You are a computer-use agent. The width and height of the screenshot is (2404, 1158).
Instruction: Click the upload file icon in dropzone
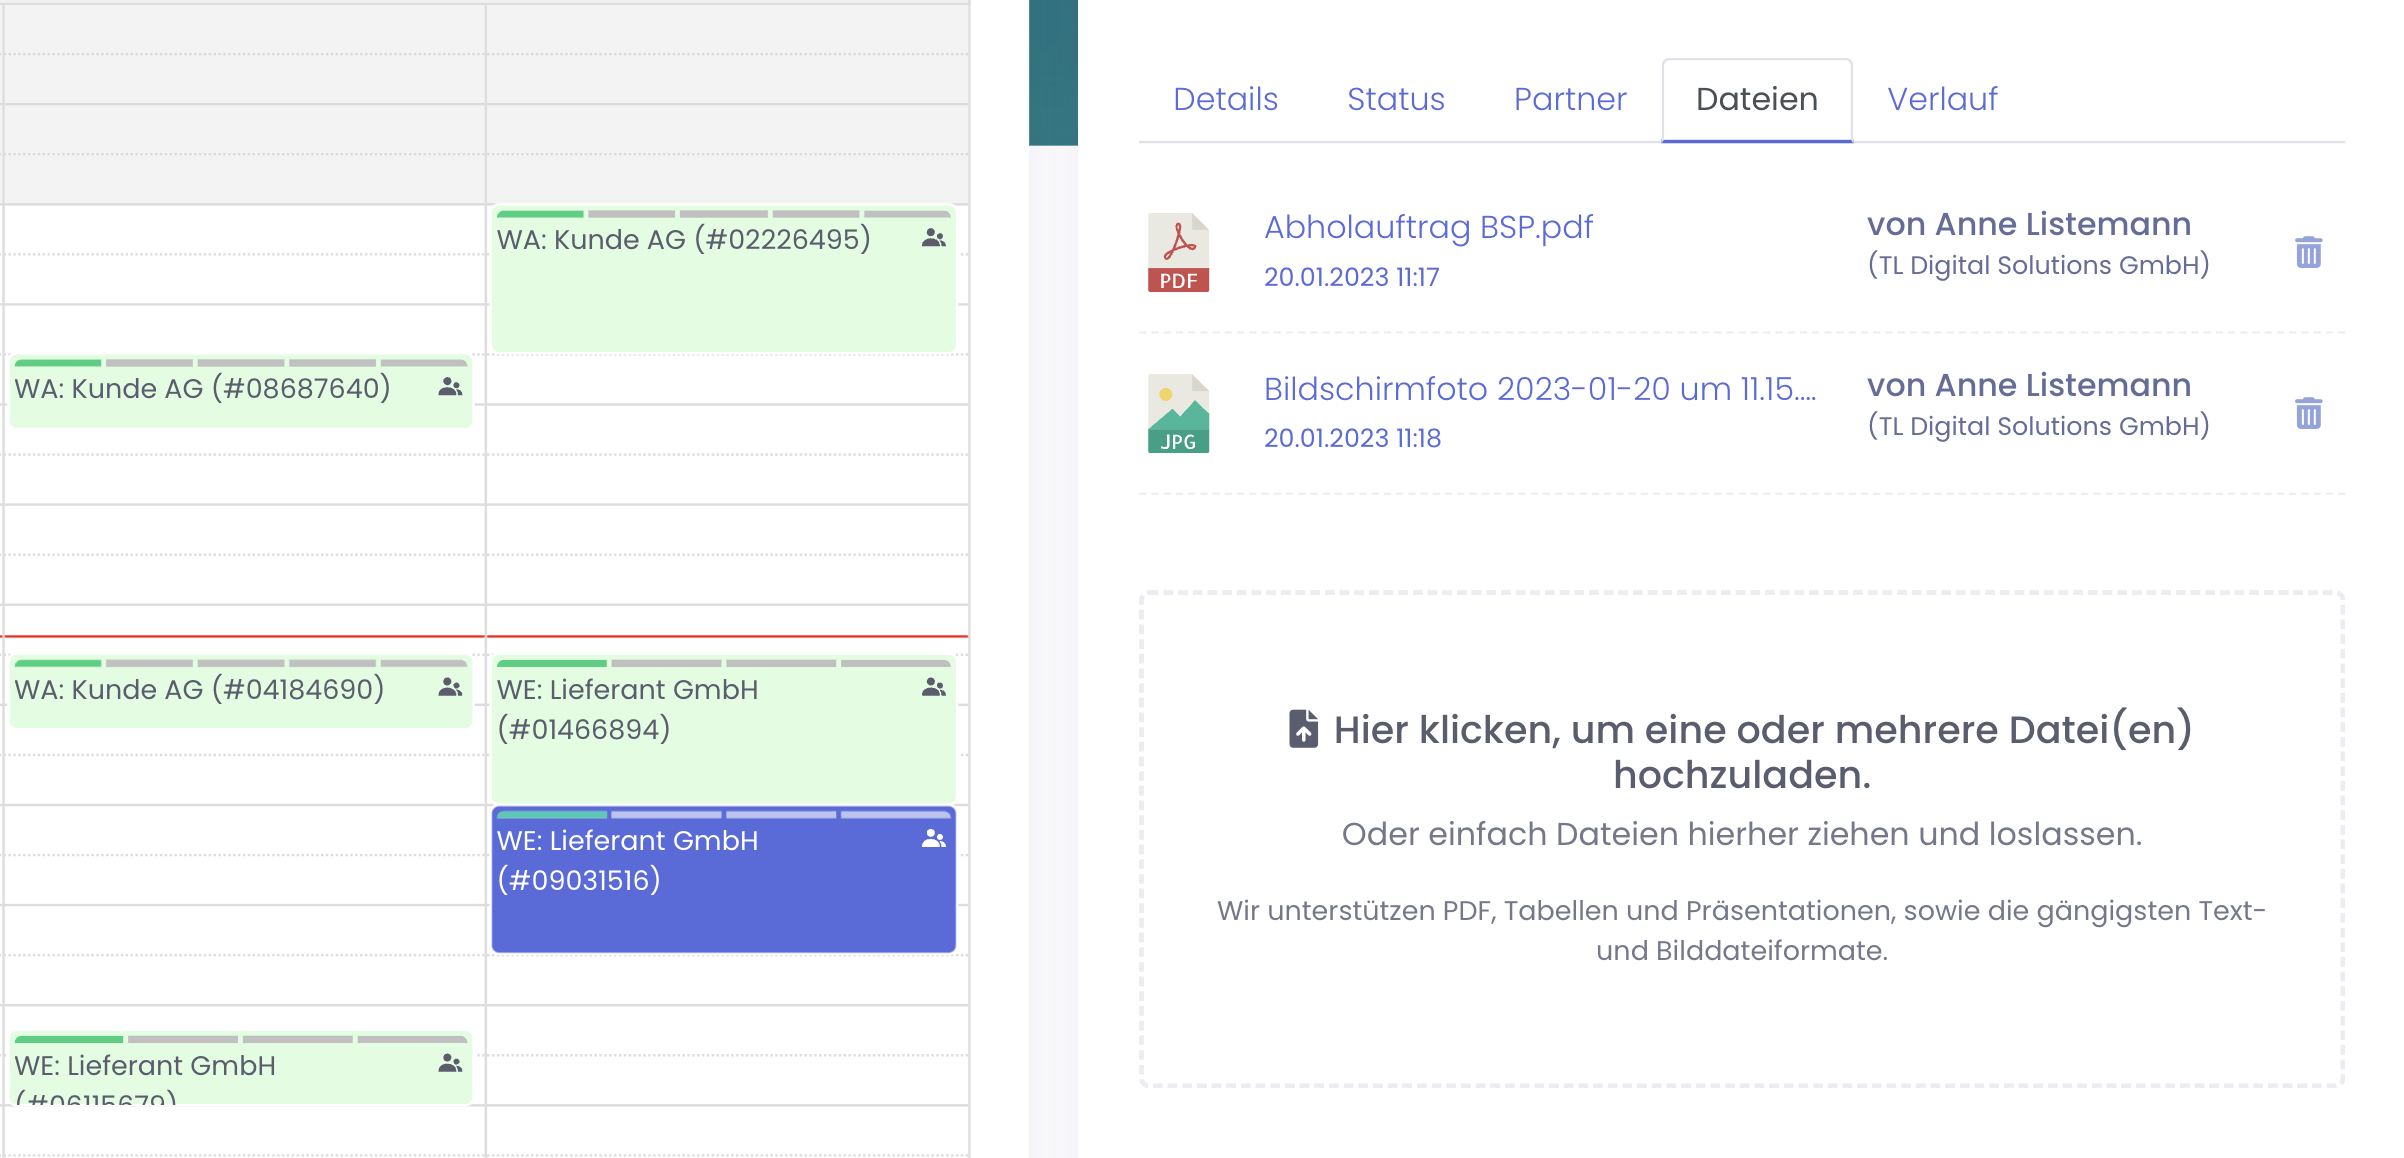pyautogui.click(x=1303, y=729)
